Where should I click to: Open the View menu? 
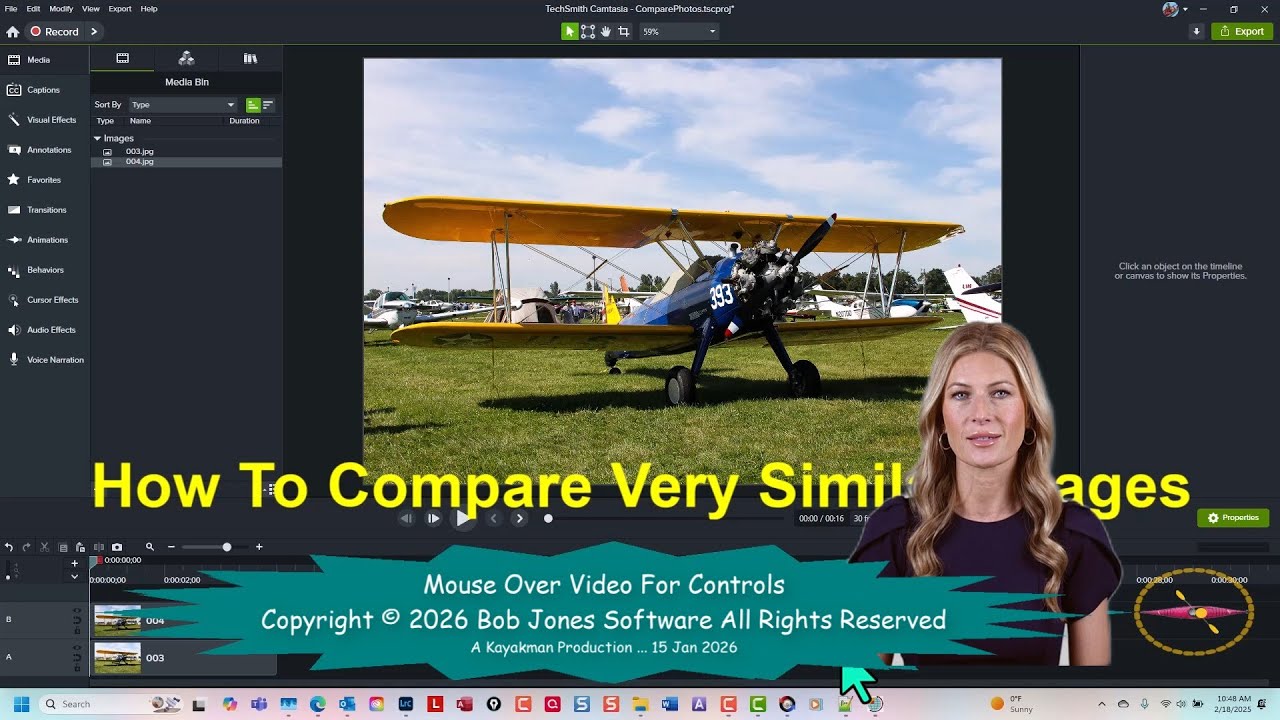click(91, 8)
